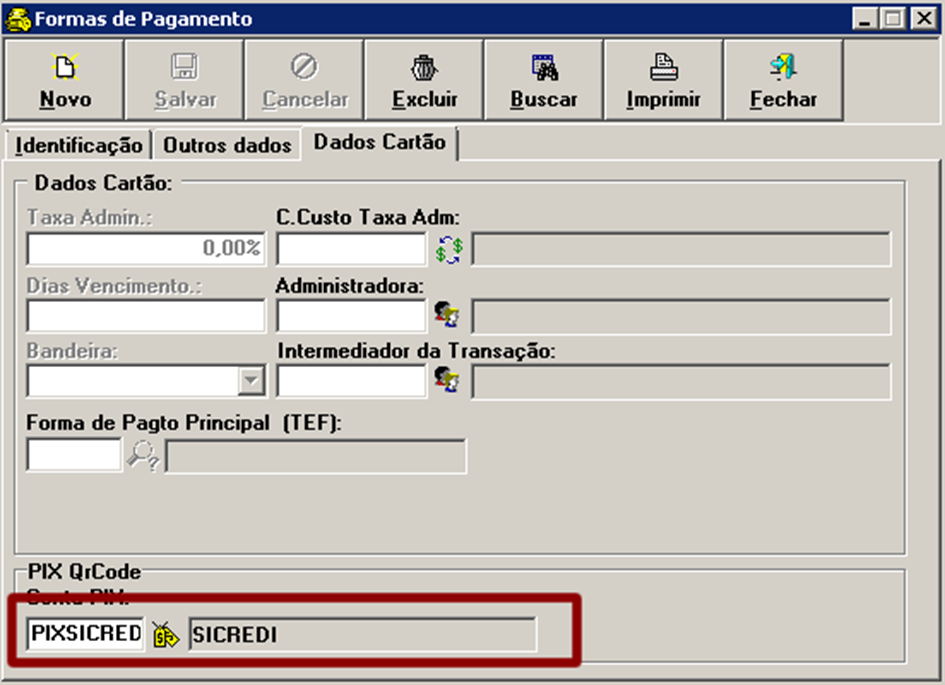Viewport: 945px width, 685px height.
Task: Open the Administradora lookup icon
Action: click(x=447, y=315)
